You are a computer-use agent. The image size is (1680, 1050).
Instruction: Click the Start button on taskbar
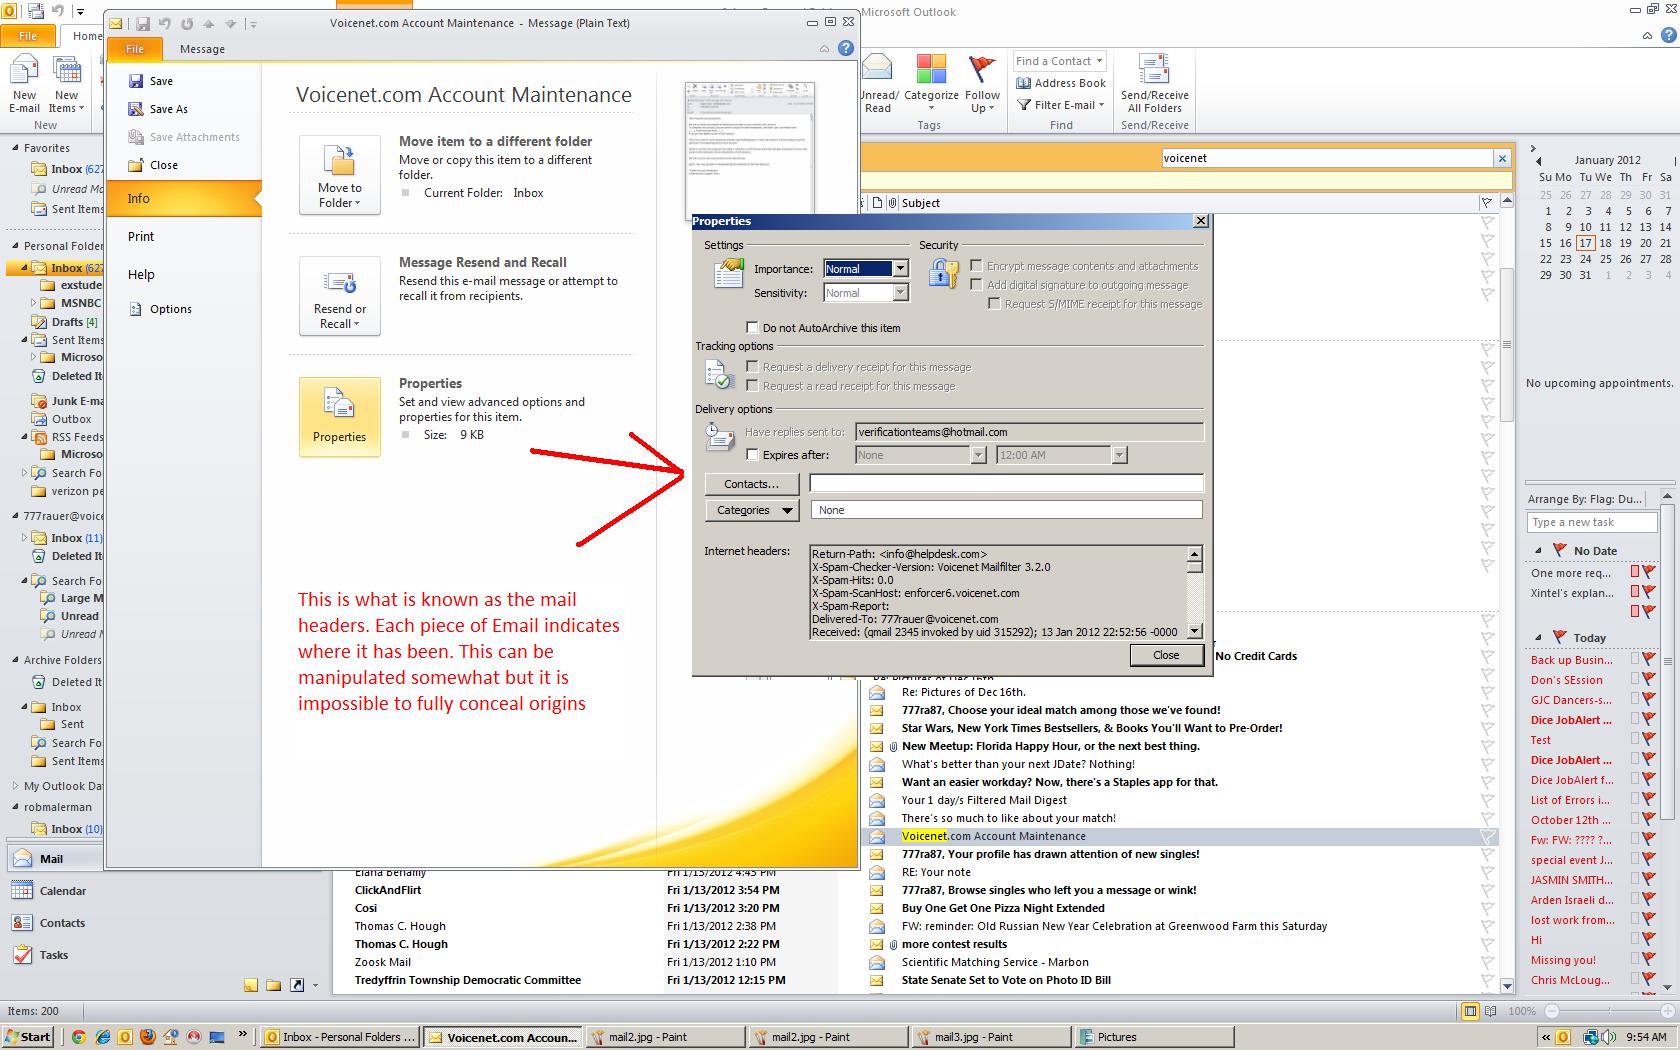28,1037
